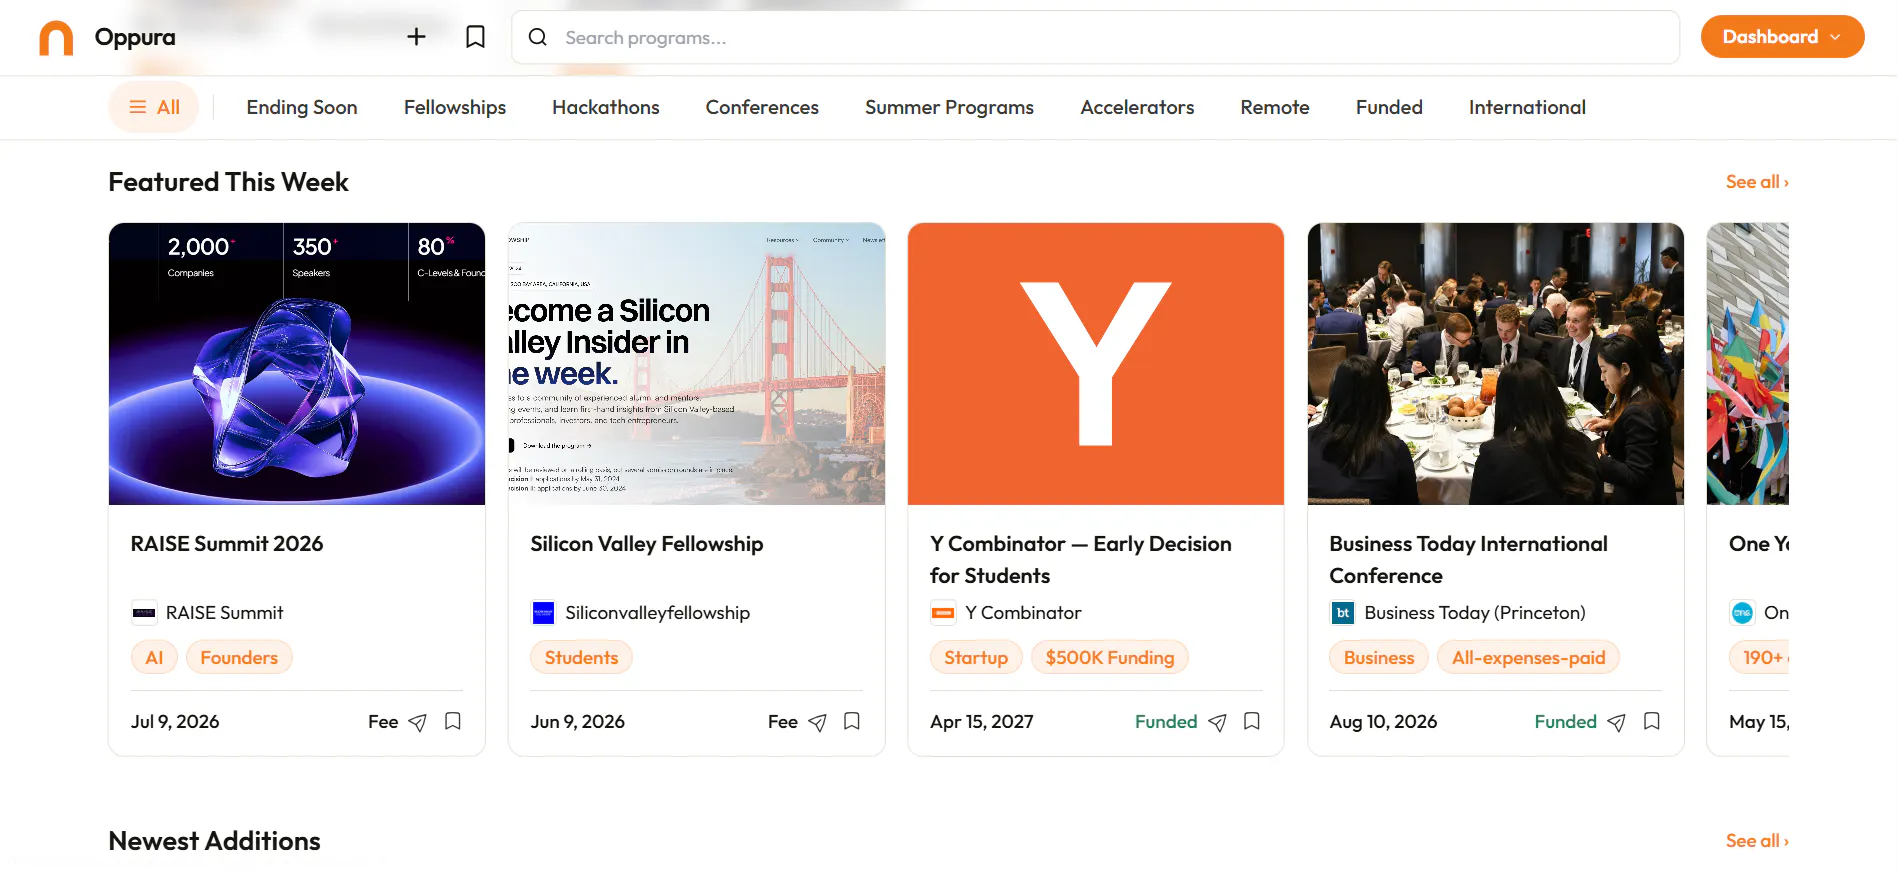This screenshot has width=1898, height=875.
Task: Open Silicon Valley Fellowship bridge image
Action: pyautogui.click(x=697, y=364)
